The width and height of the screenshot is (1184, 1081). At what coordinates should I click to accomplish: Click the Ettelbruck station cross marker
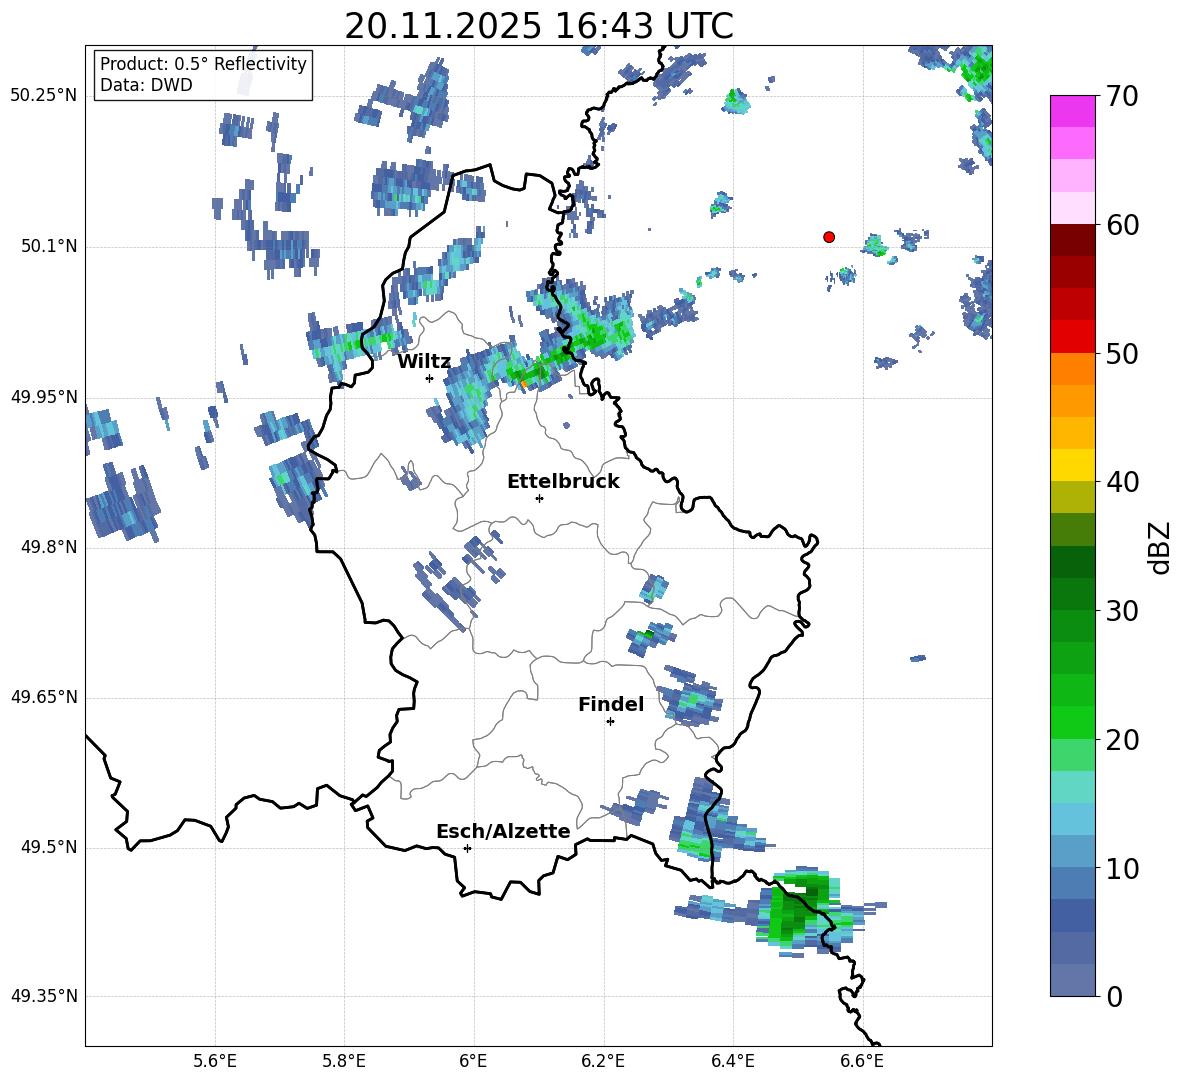(539, 498)
